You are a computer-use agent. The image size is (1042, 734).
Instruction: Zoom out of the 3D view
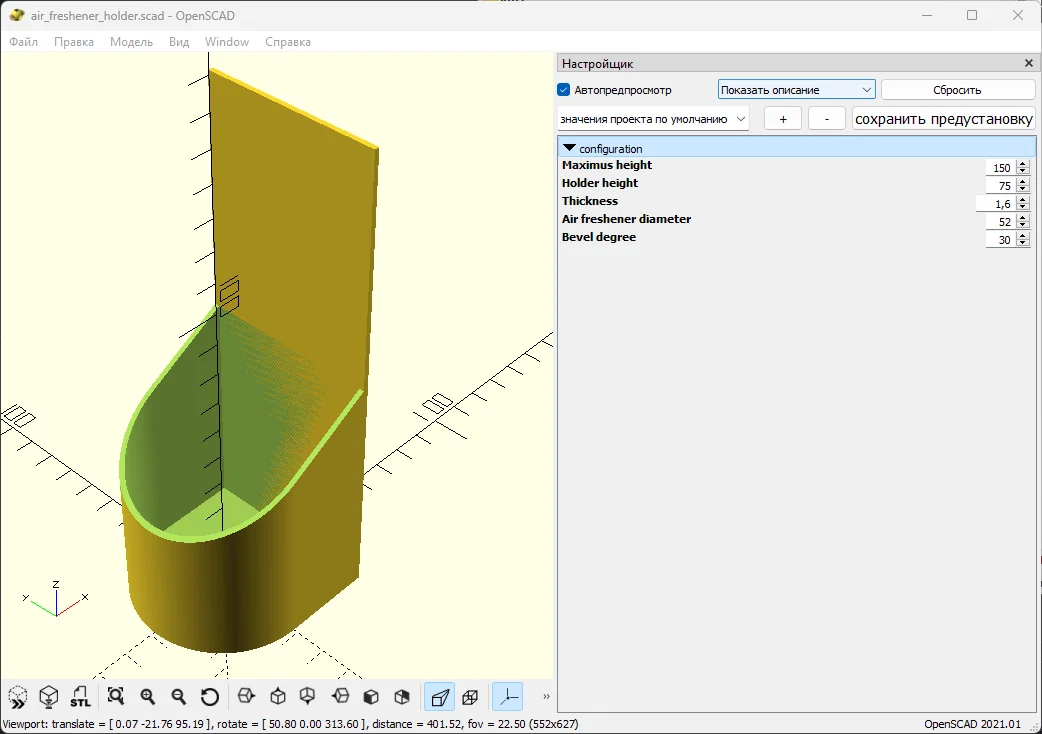point(178,697)
